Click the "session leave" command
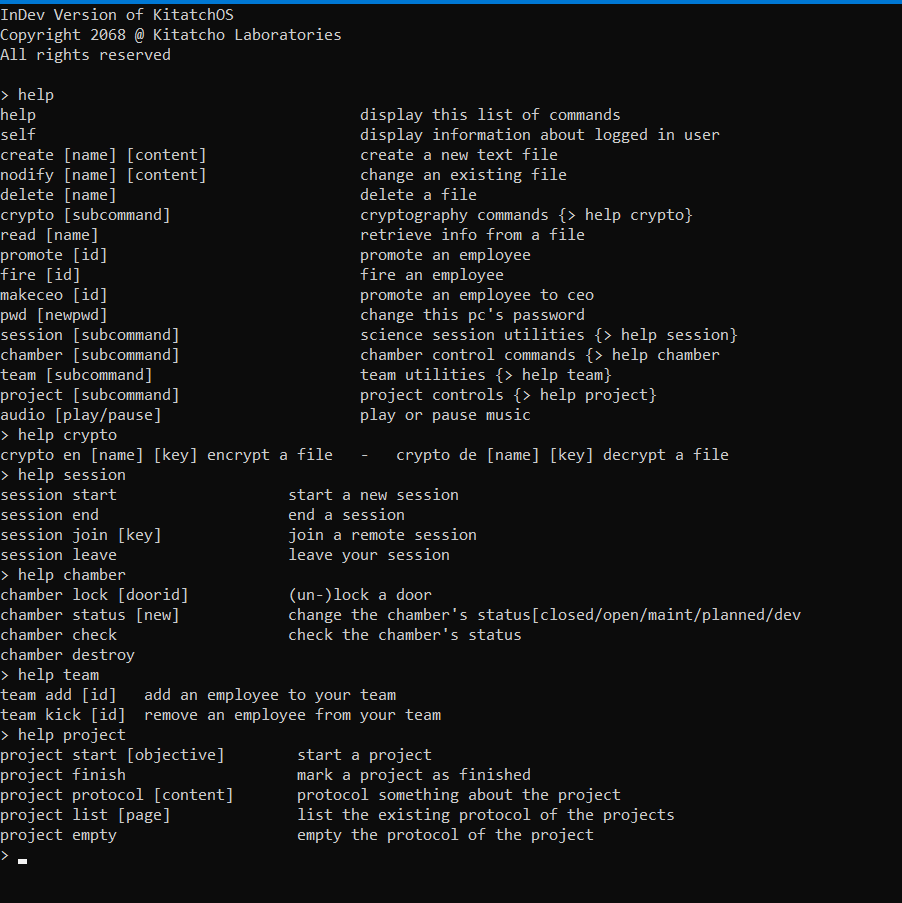 point(59,555)
